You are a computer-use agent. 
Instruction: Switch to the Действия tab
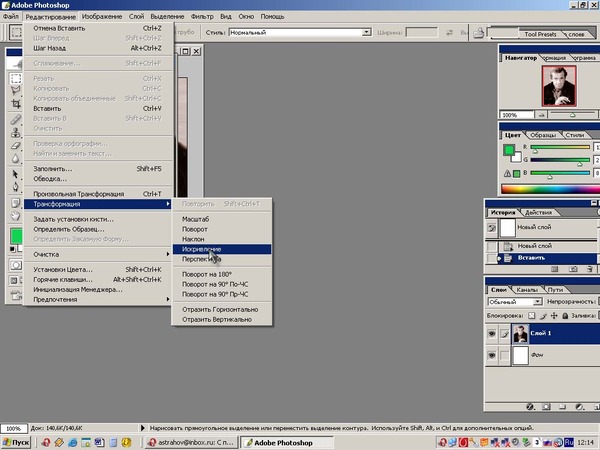tap(538, 212)
